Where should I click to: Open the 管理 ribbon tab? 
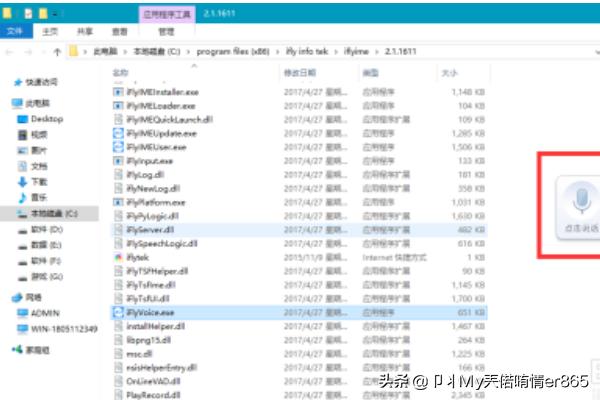166,31
